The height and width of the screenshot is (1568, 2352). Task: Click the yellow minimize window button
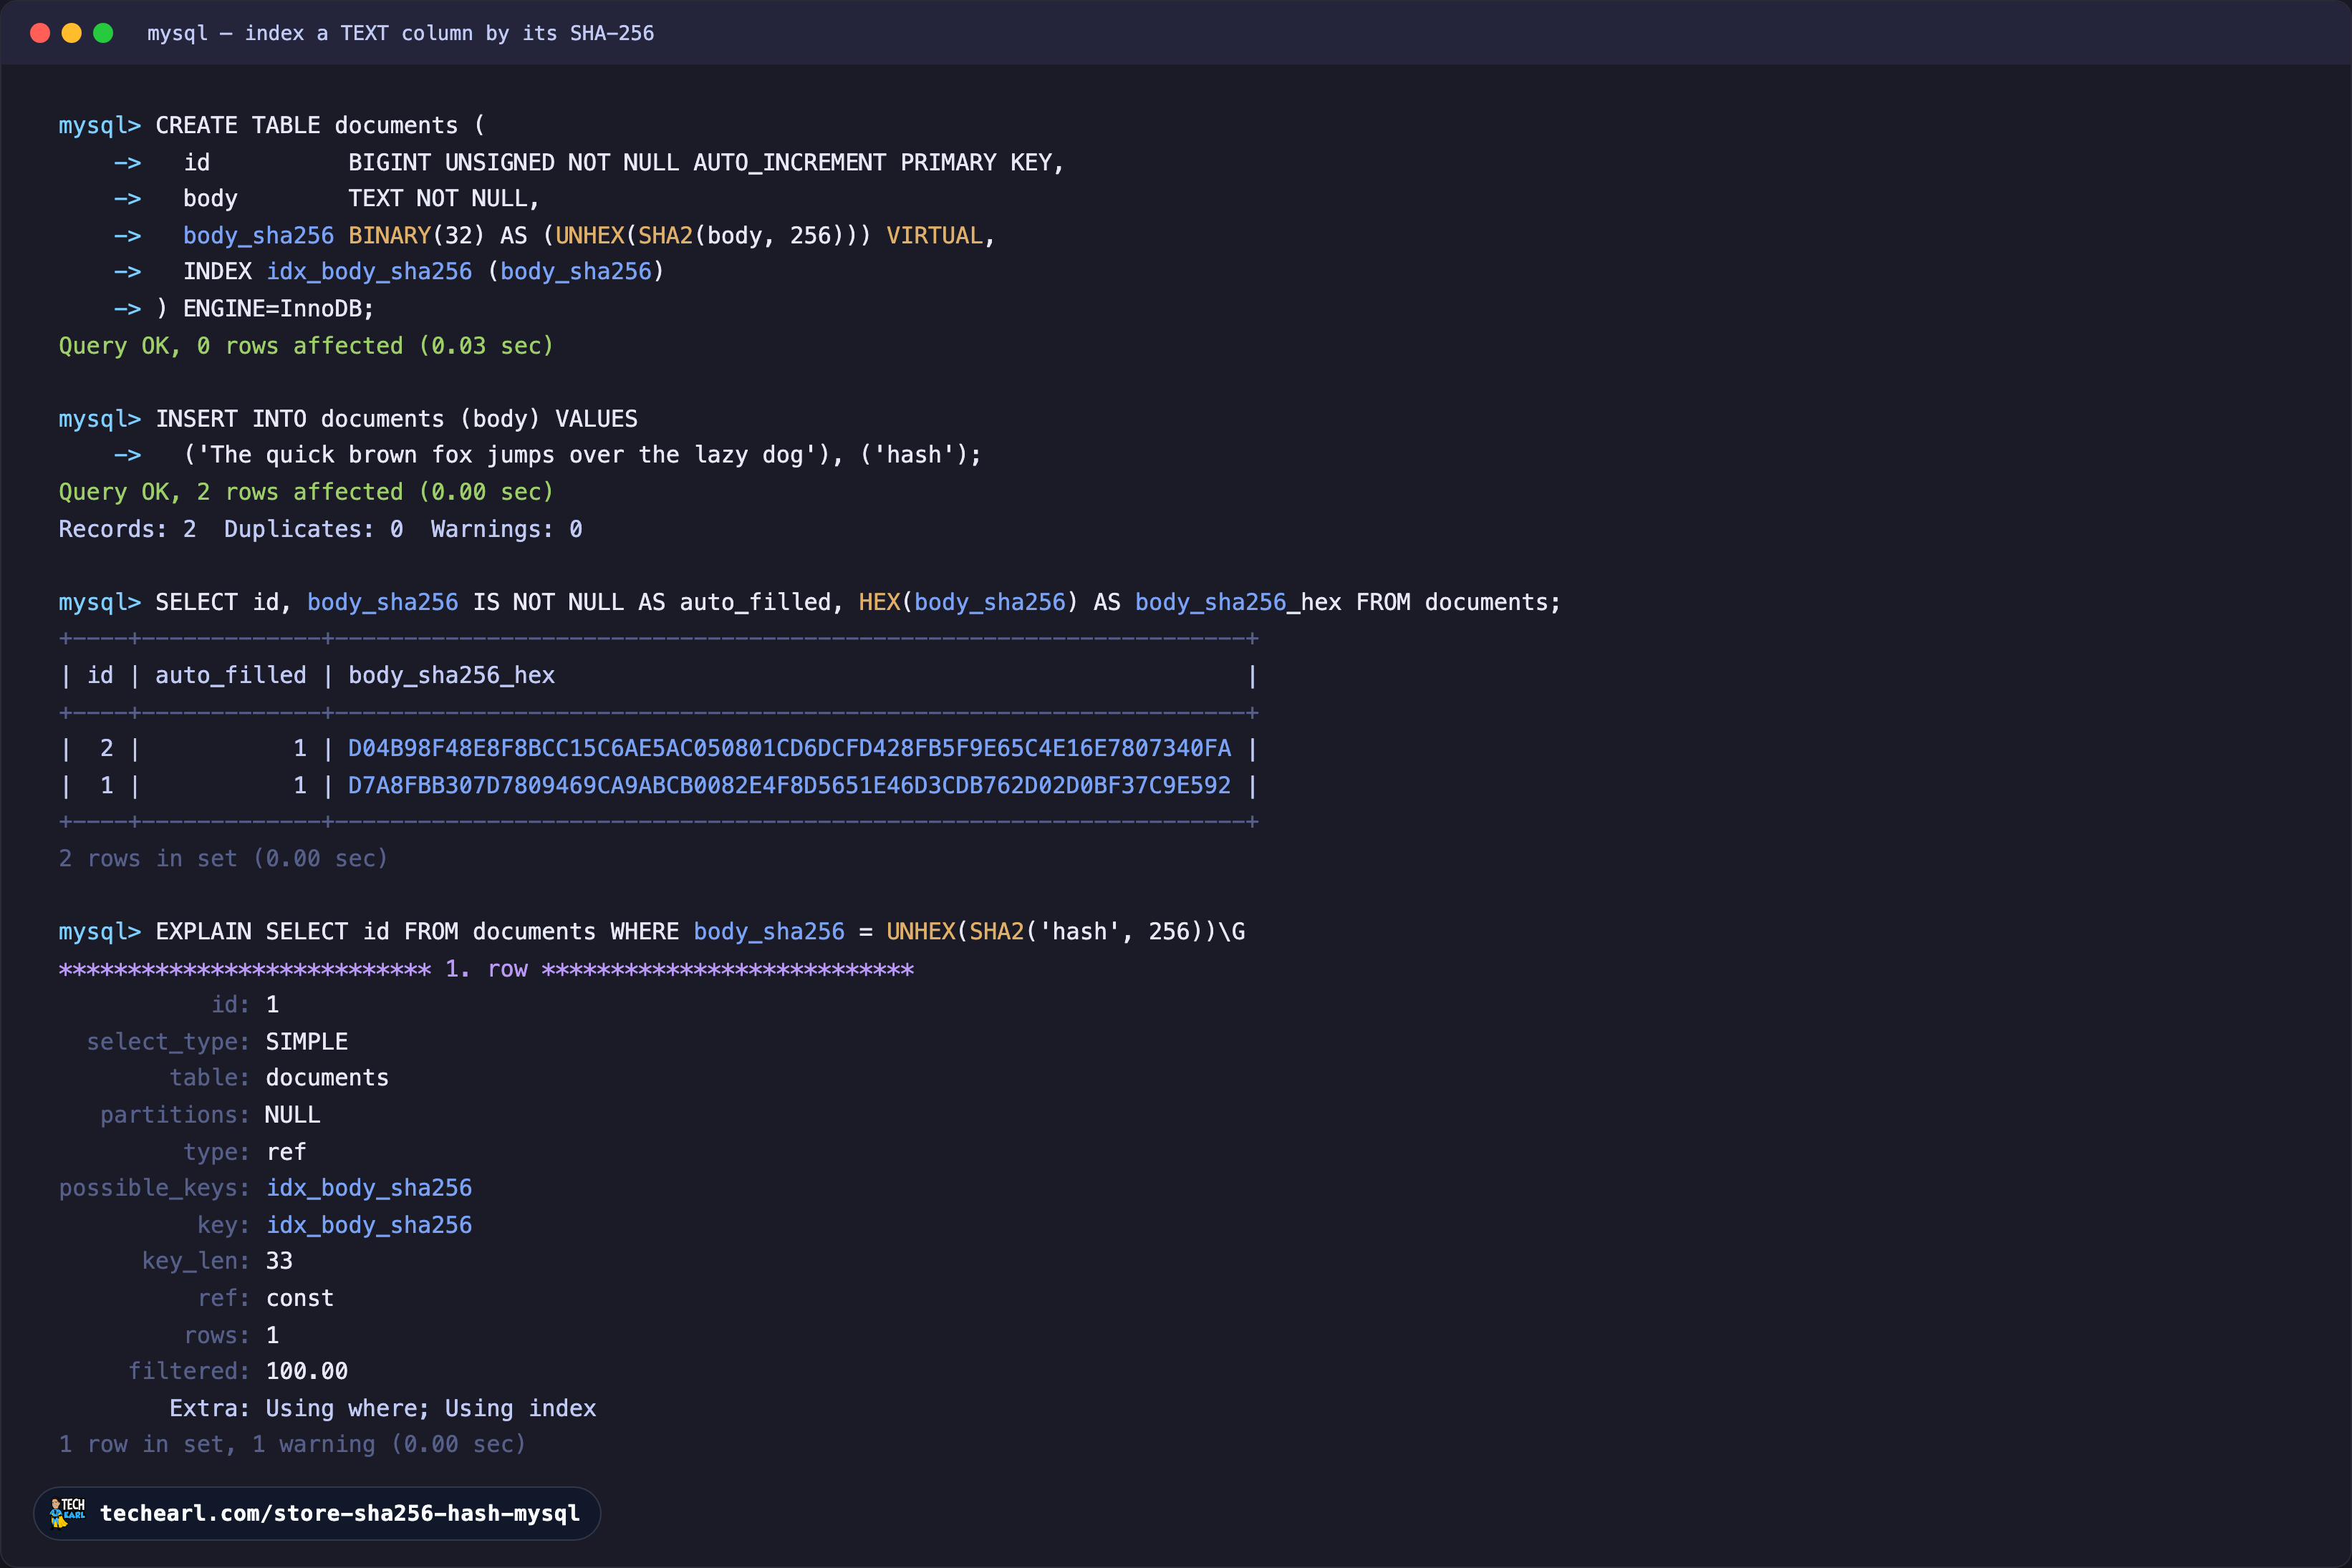(72, 33)
